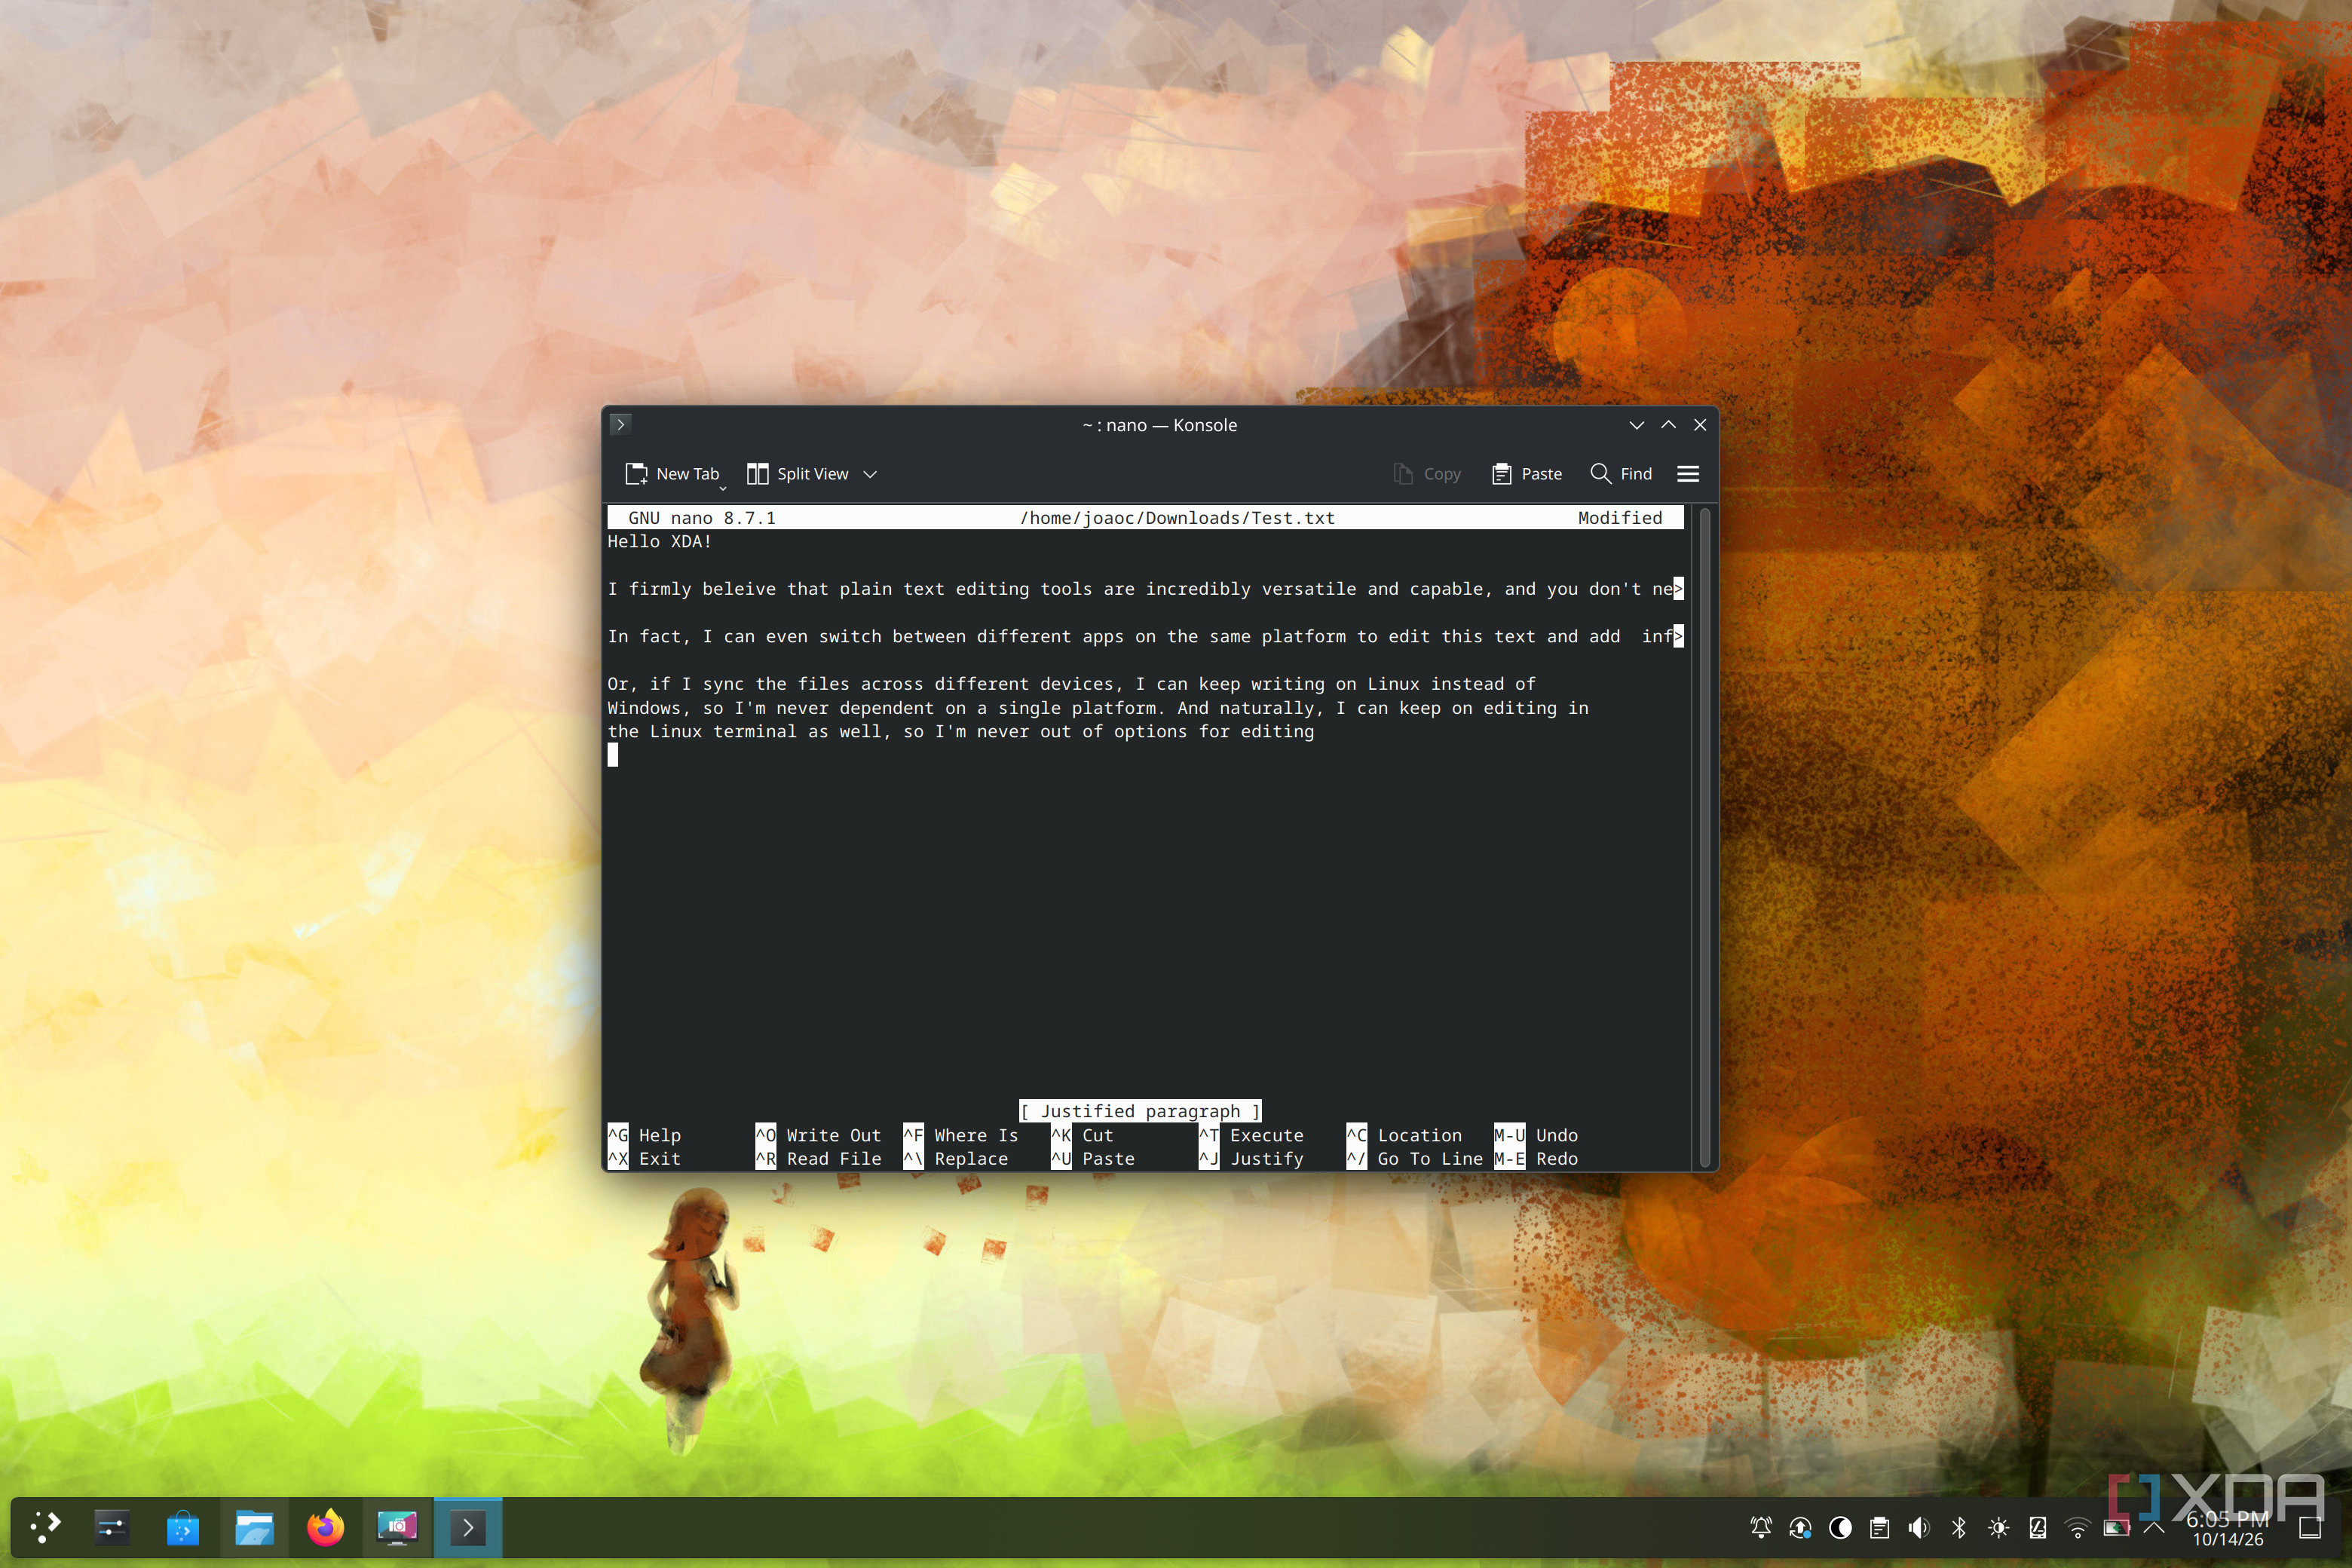Open Find in Konsole toolbar

tap(1621, 474)
